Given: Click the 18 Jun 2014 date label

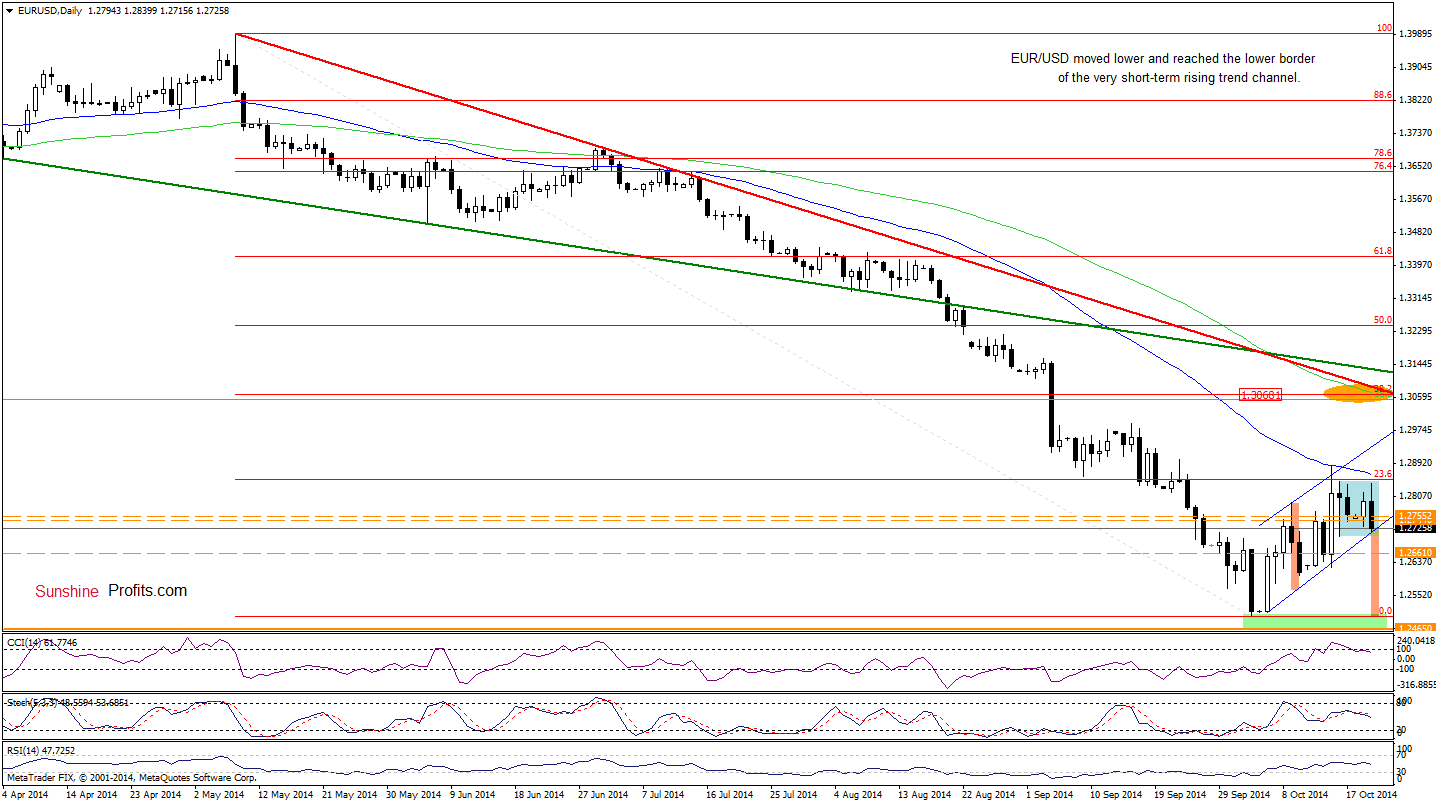Looking at the screenshot, I should click(x=539, y=794).
